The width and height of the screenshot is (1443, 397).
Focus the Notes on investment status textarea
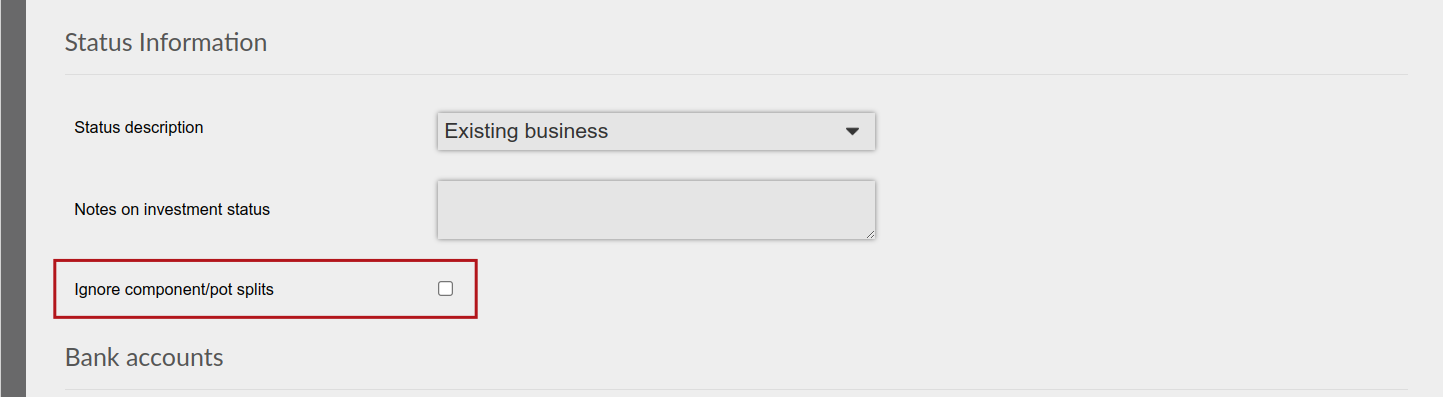tap(656, 210)
